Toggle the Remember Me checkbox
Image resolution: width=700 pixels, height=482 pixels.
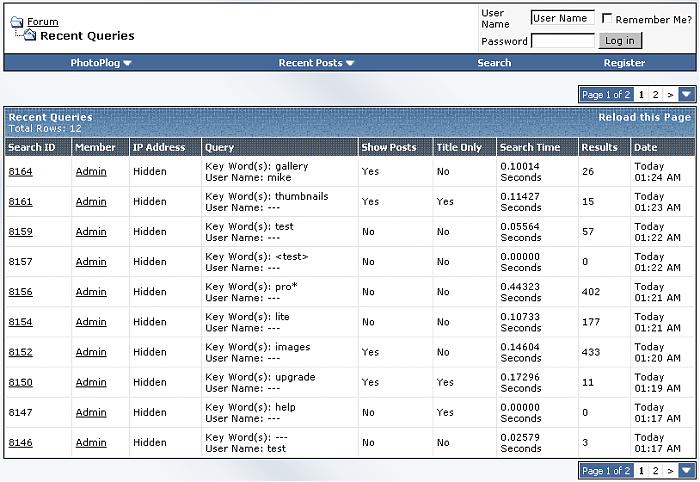[x=607, y=19]
